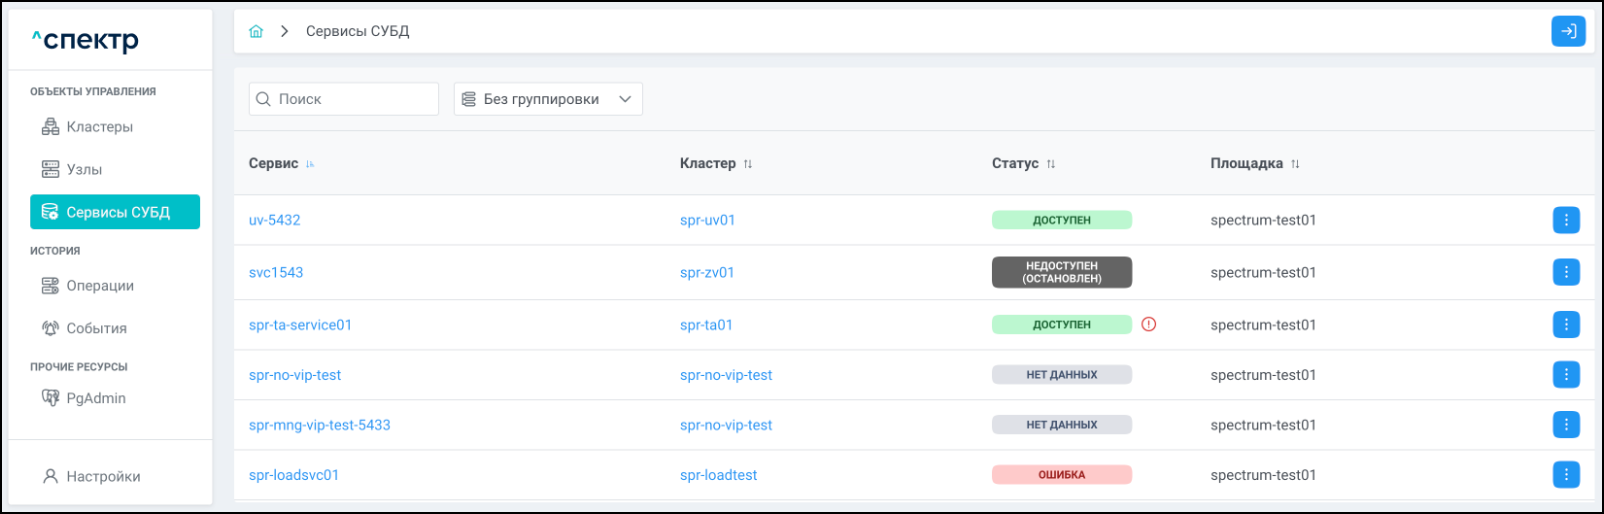Open Операции history page
This screenshot has width=1604, height=514.
(99, 286)
